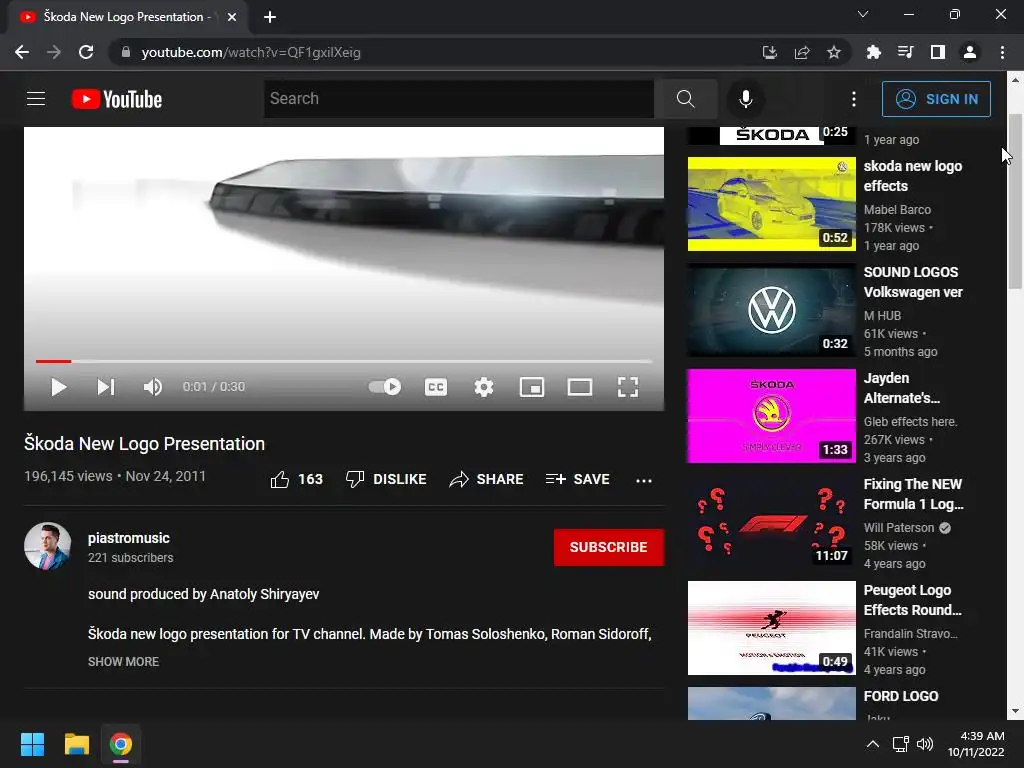Click the page vertical scrollbar
This screenshot has width=1024, height=768.
(1015, 200)
